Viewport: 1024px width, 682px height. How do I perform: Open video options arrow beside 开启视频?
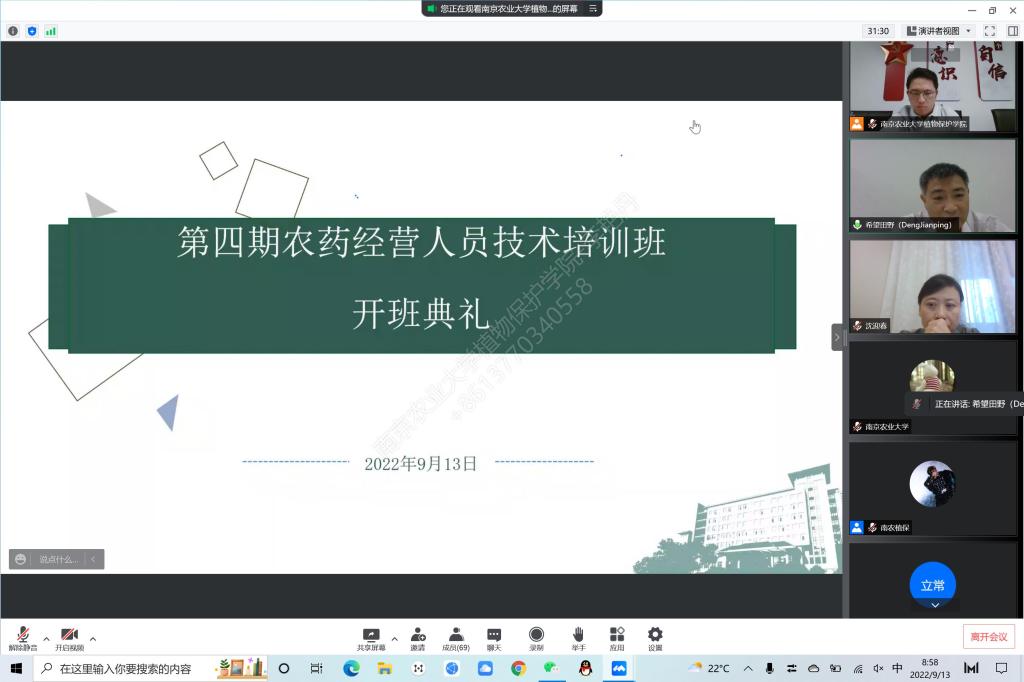tap(93, 637)
